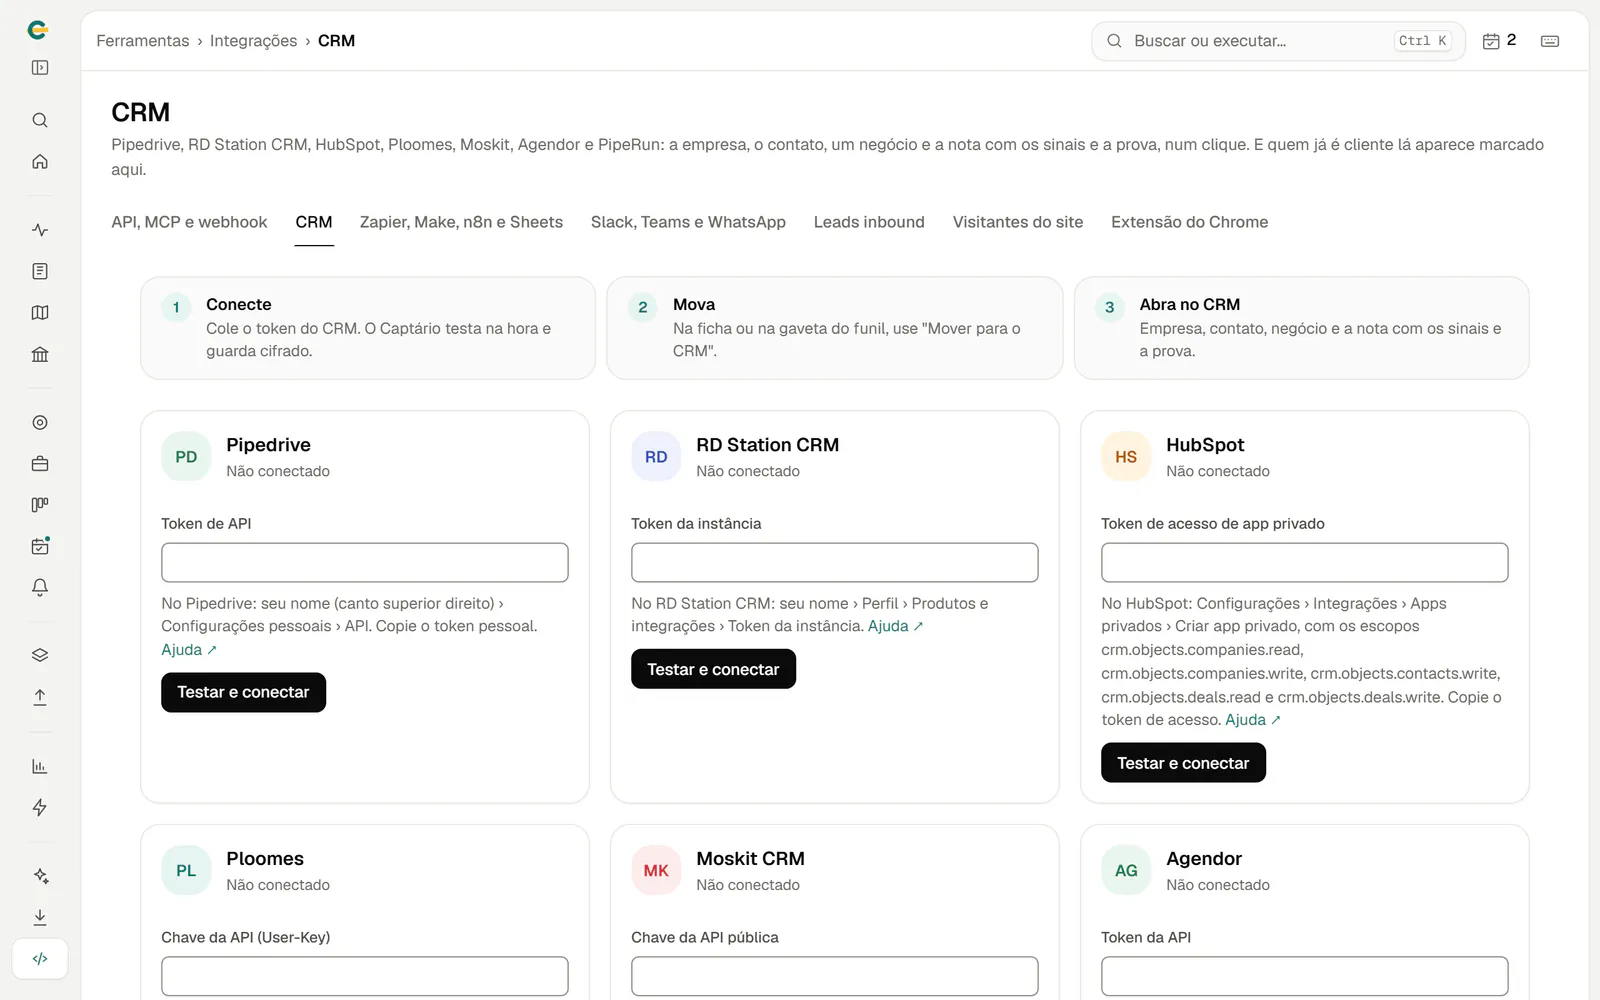Click the Captário logo icon
Viewport: 1600px width, 1000px height.
(38, 30)
